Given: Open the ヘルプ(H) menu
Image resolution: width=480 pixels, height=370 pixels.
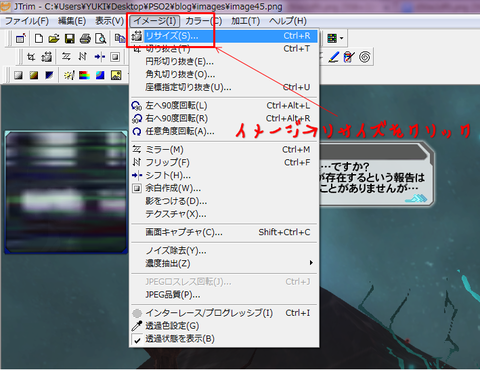Looking at the screenshot, I should click(288, 21).
